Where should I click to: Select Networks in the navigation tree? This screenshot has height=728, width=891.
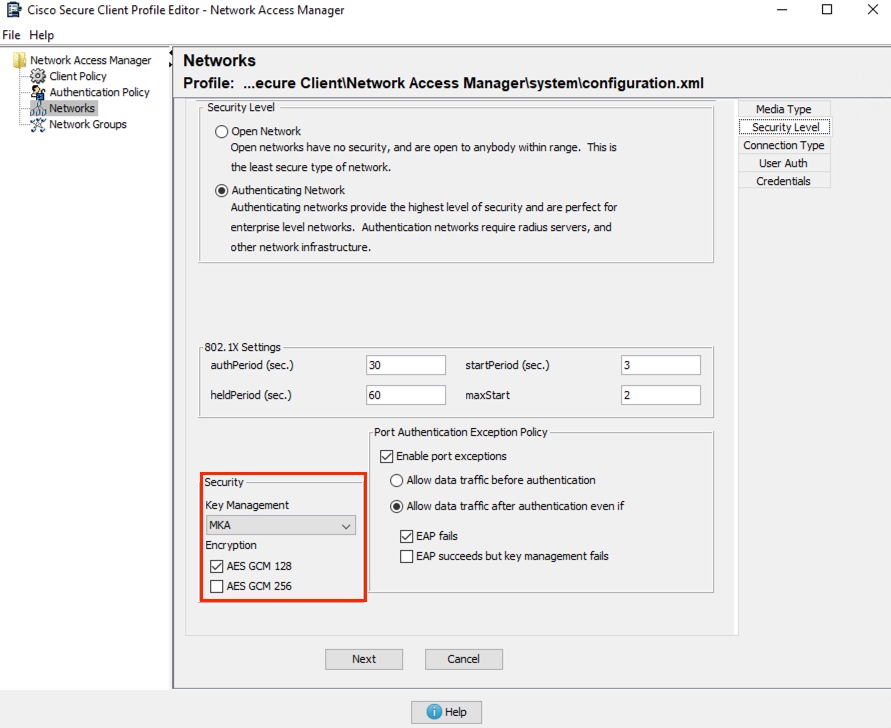pos(72,108)
